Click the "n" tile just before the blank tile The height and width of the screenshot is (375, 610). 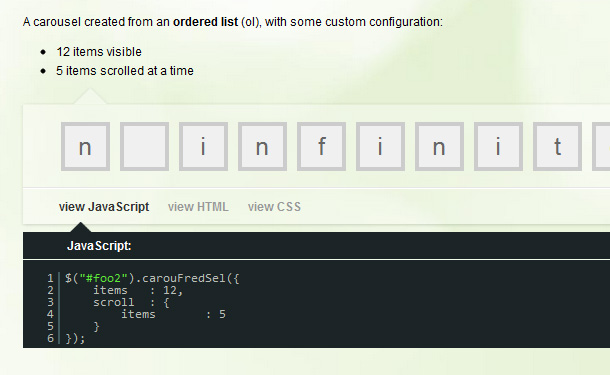tap(85, 147)
